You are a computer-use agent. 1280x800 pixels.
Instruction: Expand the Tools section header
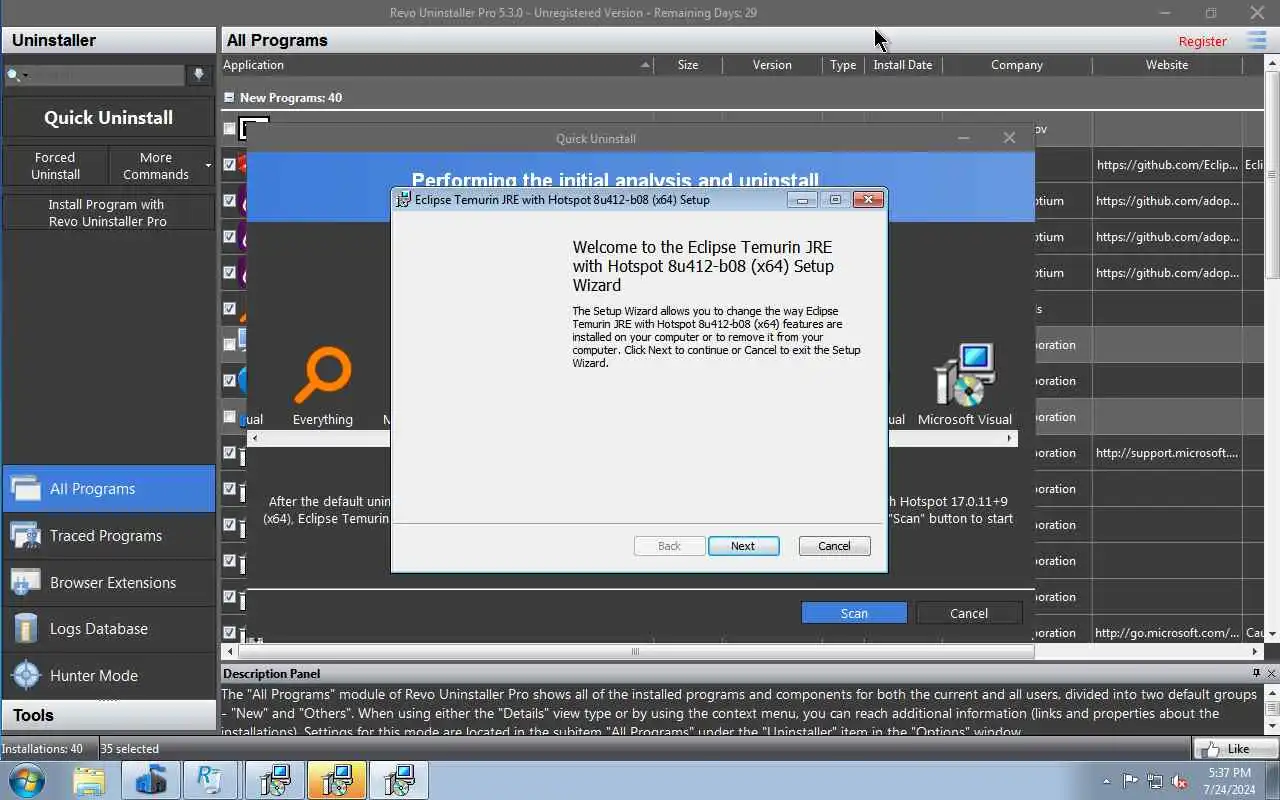click(108, 715)
